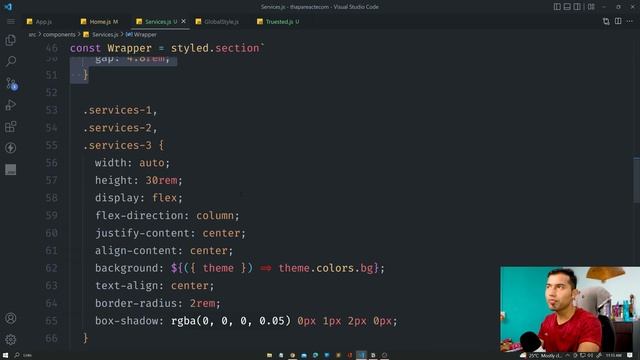Click the .services-1 selector on line 53
Image resolution: width=640 pixels, height=360 pixels.
[x=118, y=110]
